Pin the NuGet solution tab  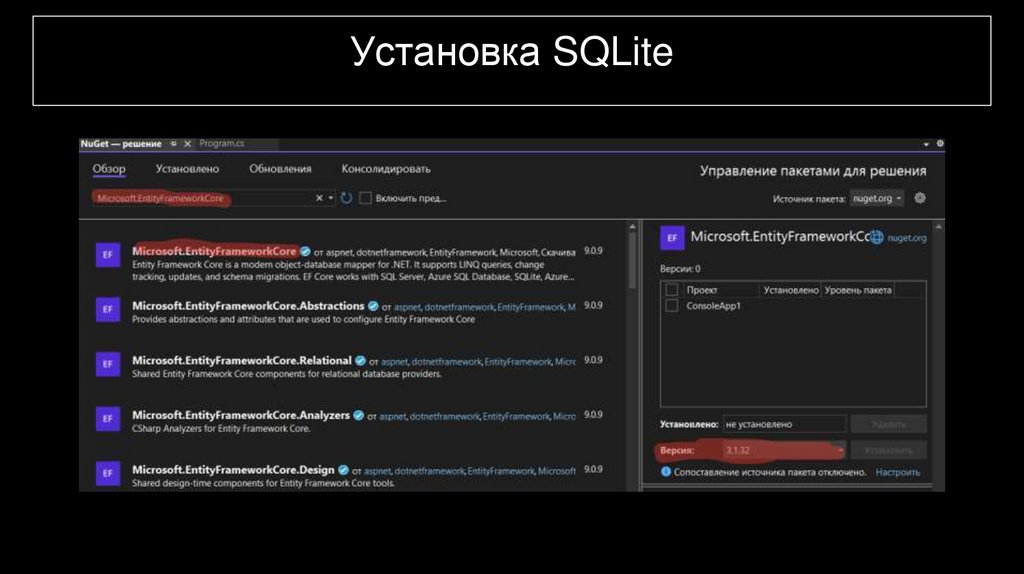[x=173, y=144]
